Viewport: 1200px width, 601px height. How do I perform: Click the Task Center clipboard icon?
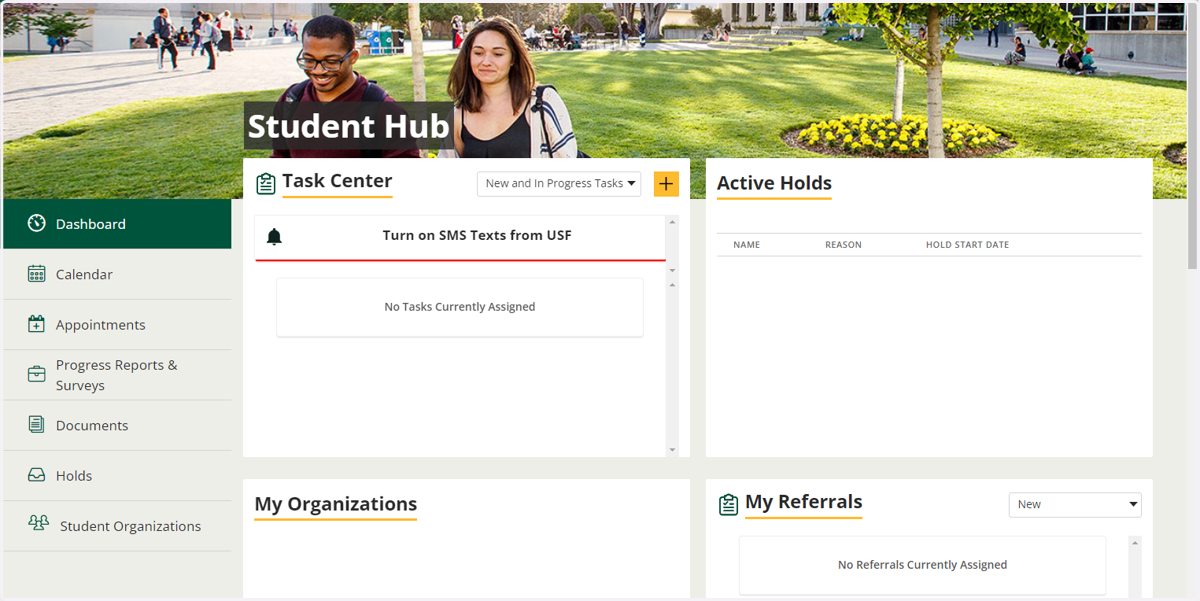coord(266,184)
